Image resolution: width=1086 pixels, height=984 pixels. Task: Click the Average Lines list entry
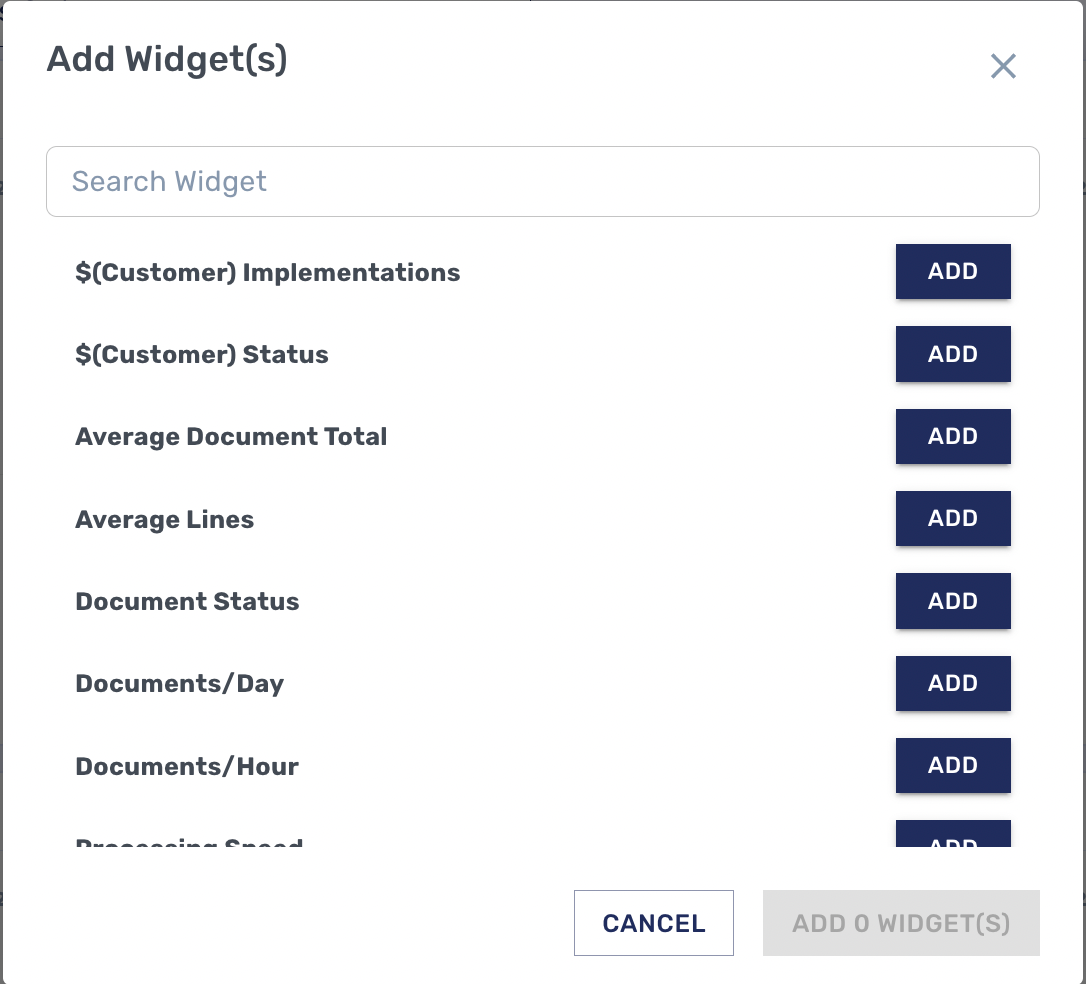(x=164, y=520)
